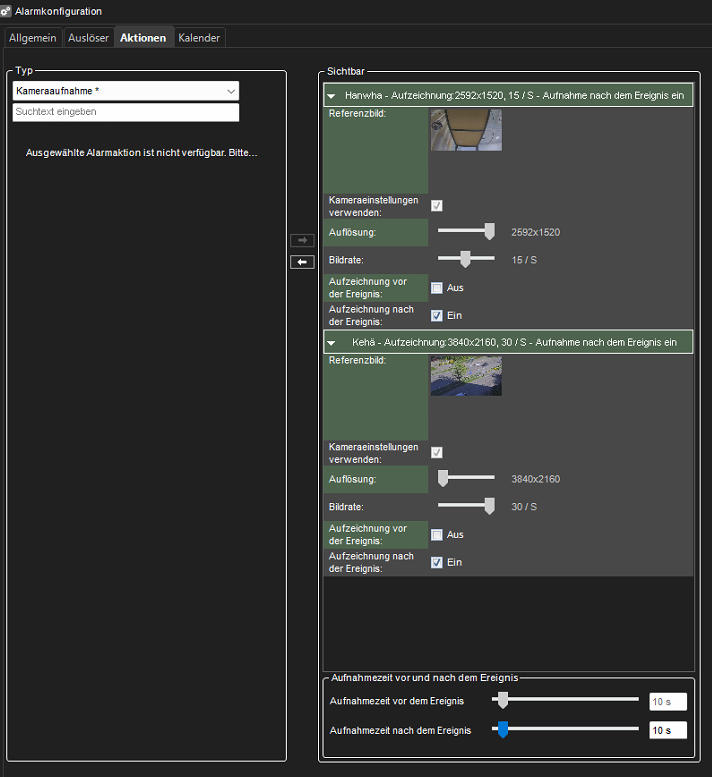This screenshot has width=712, height=777.
Task: Click the 15 / S frame rate value
Action: (x=524, y=260)
